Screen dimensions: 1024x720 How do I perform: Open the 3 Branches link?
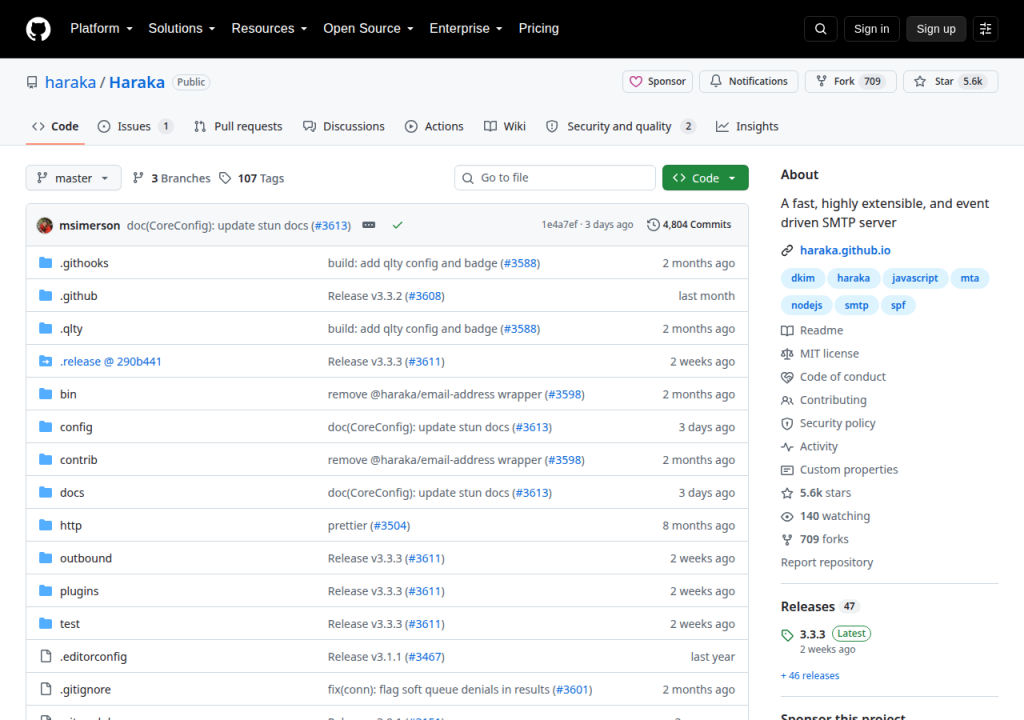(x=172, y=178)
